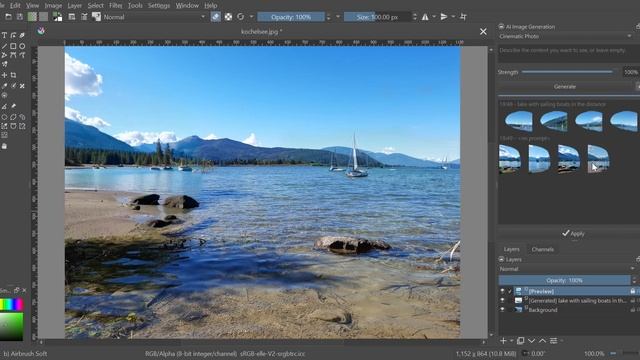Image resolution: width=640 pixels, height=360 pixels.
Task: Select the Text tool in the toolbox
Action: [4, 36]
